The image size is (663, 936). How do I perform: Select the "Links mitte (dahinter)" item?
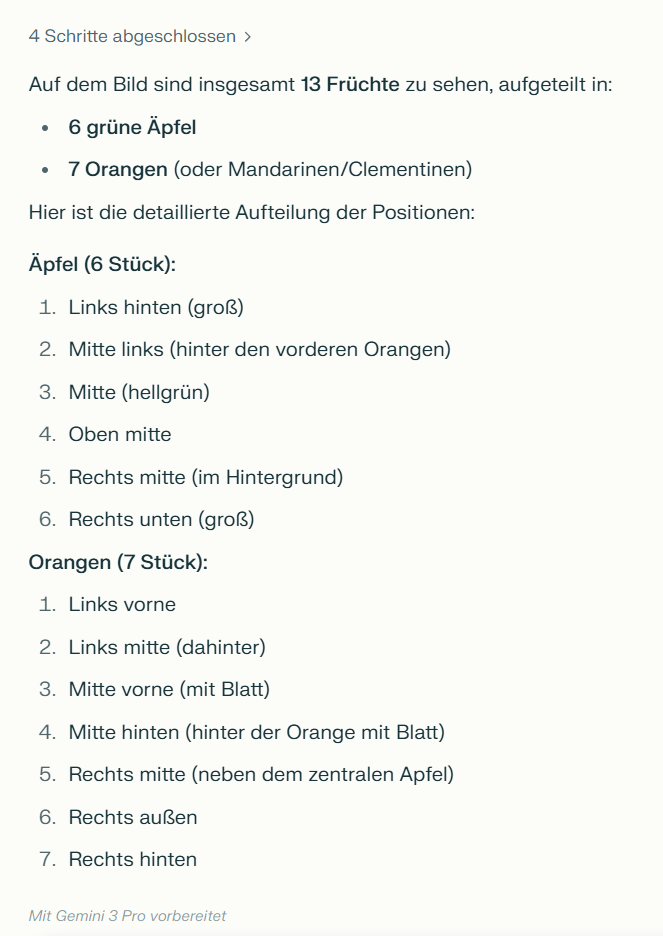click(167, 647)
